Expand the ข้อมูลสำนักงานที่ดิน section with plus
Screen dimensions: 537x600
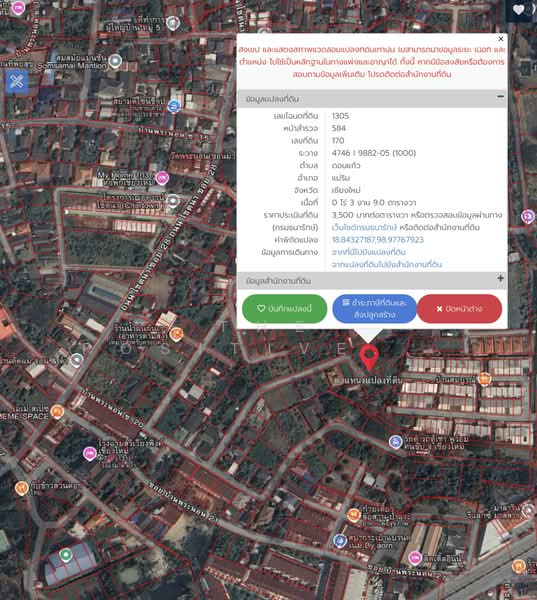click(500, 278)
